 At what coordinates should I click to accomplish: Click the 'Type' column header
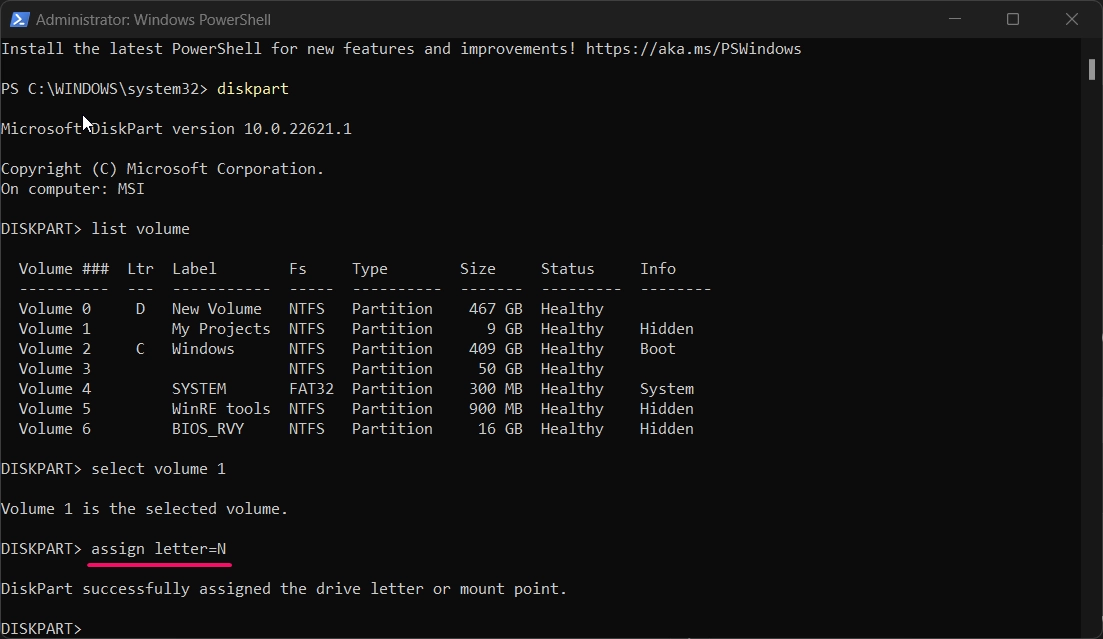coord(369,269)
